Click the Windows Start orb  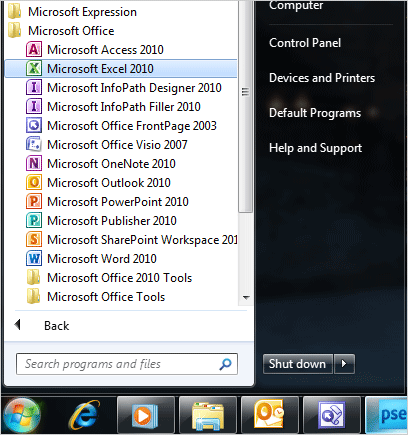23,415
